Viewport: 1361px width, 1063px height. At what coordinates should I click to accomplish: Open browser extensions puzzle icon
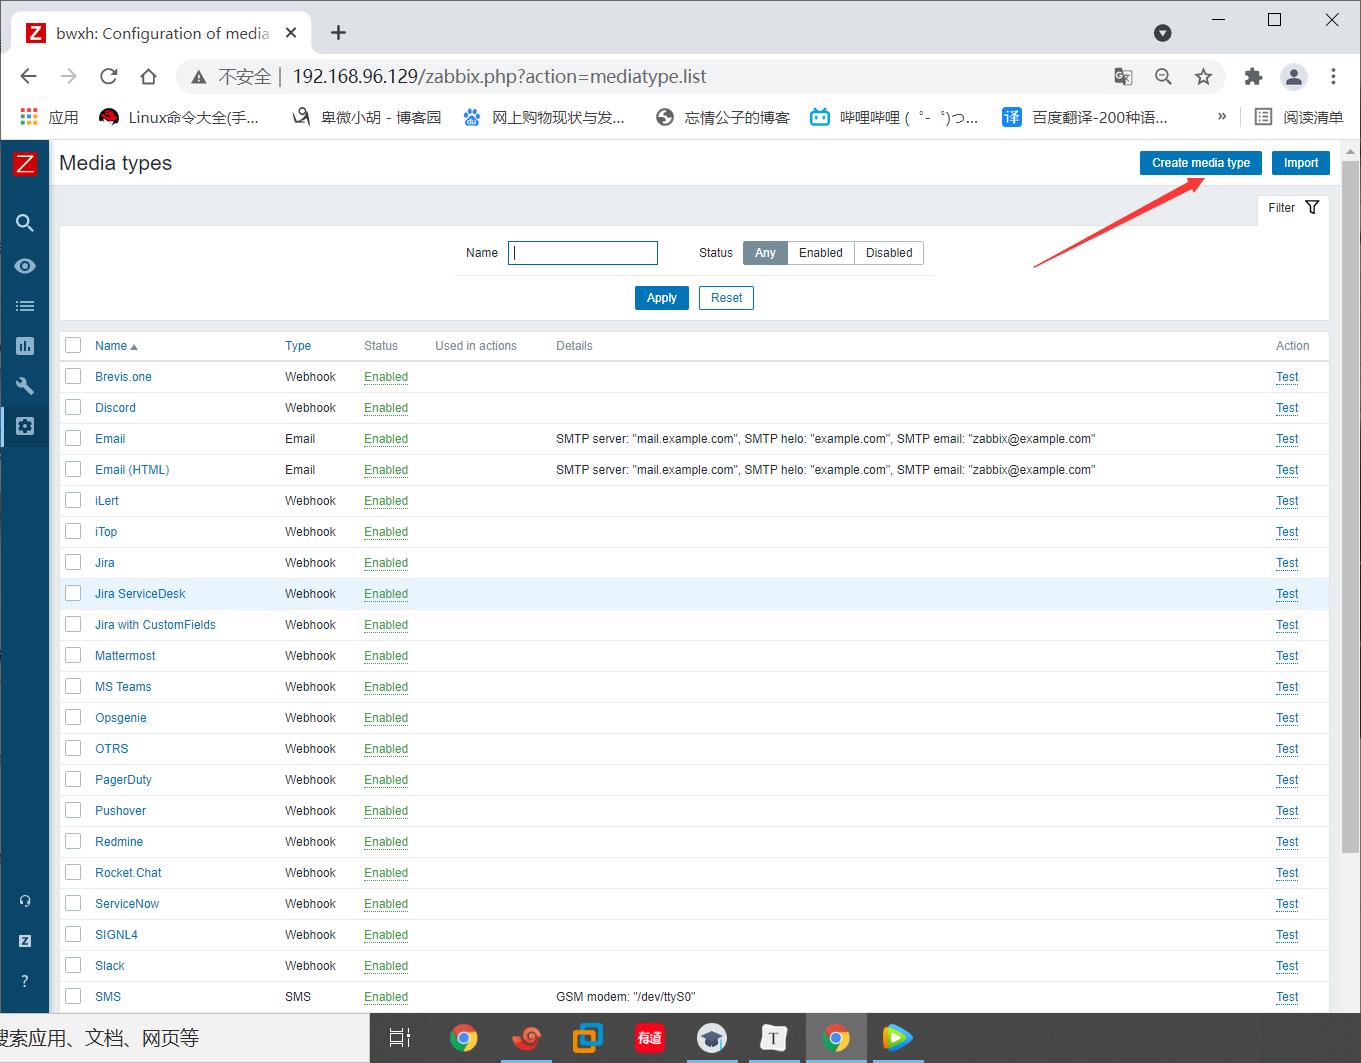pyautogui.click(x=1253, y=76)
